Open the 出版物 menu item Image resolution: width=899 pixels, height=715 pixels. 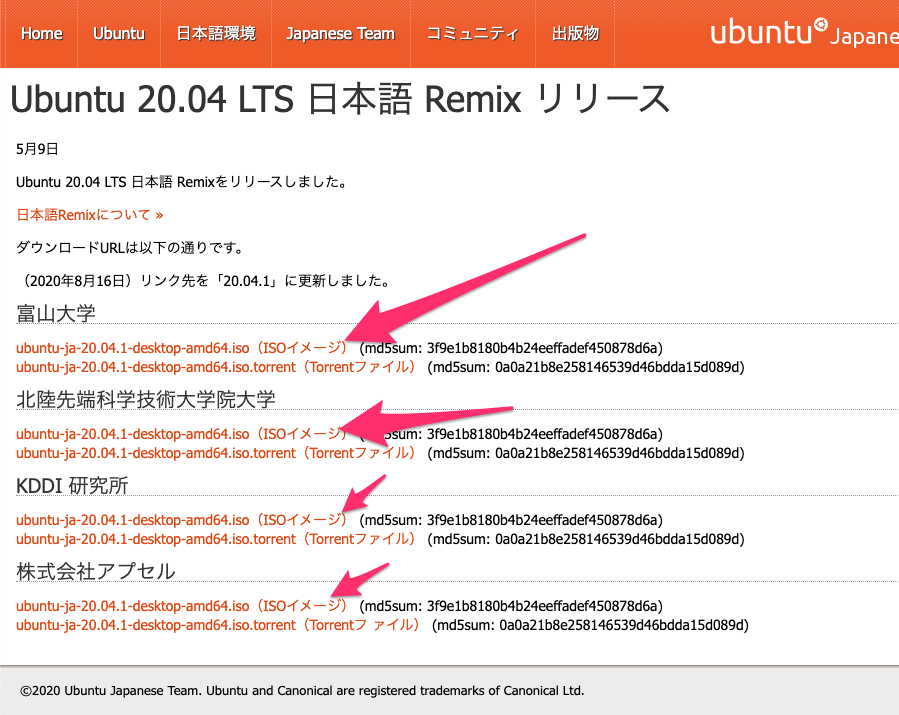[575, 33]
